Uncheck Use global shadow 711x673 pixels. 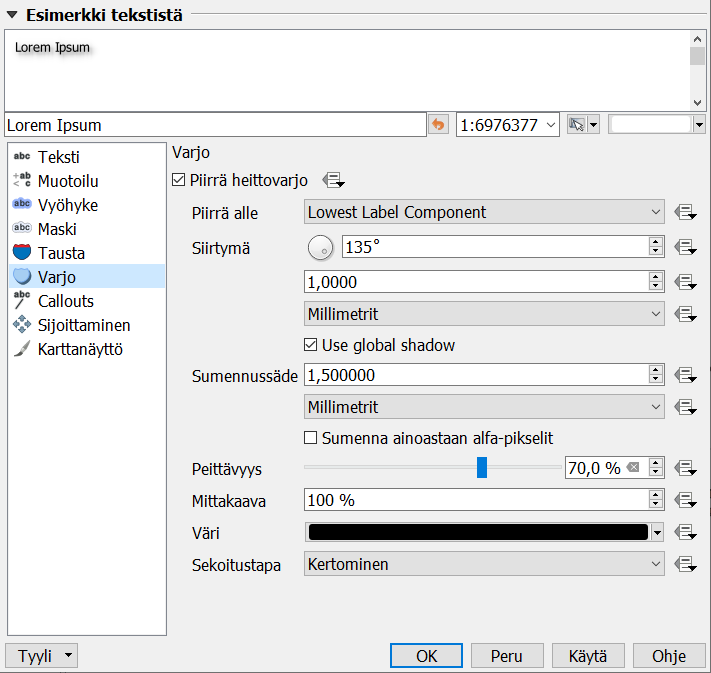click(x=311, y=345)
